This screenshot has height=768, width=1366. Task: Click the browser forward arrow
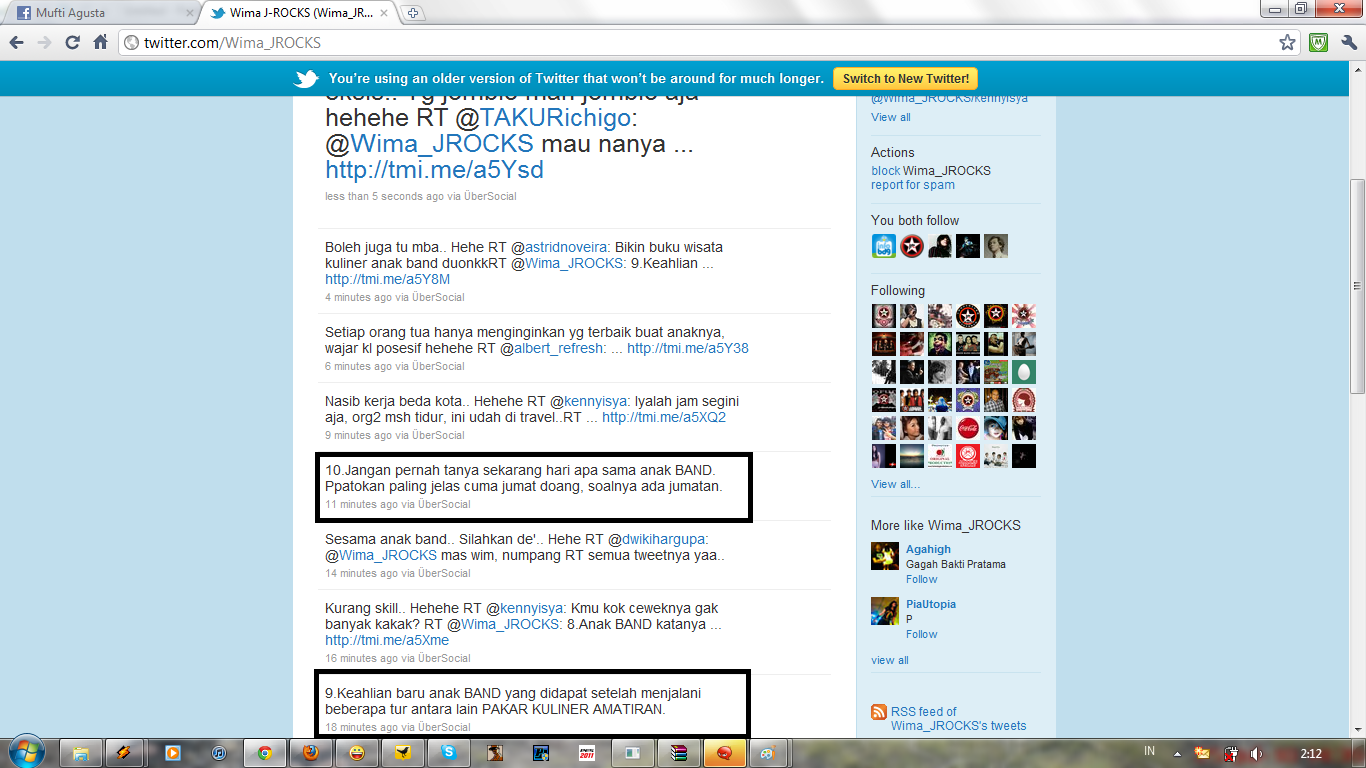click(x=44, y=43)
